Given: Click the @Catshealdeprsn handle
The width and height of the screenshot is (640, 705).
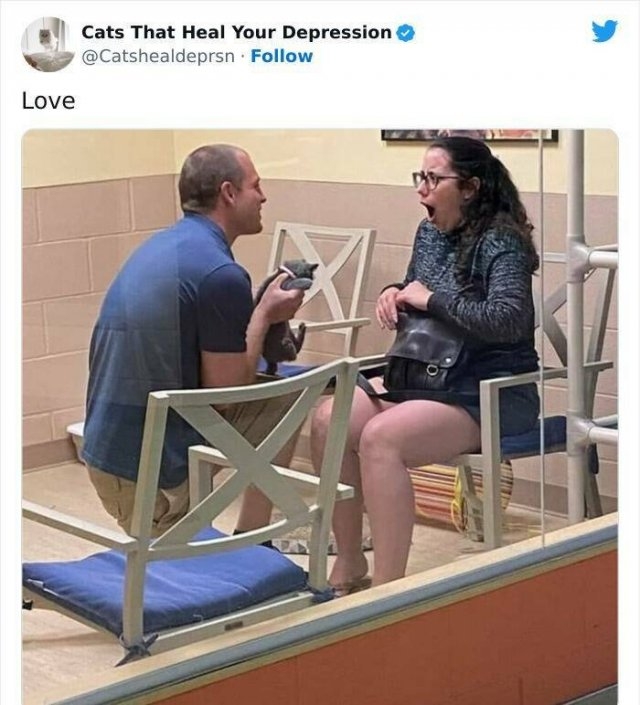Looking at the screenshot, I should click(x=158, y=57).
